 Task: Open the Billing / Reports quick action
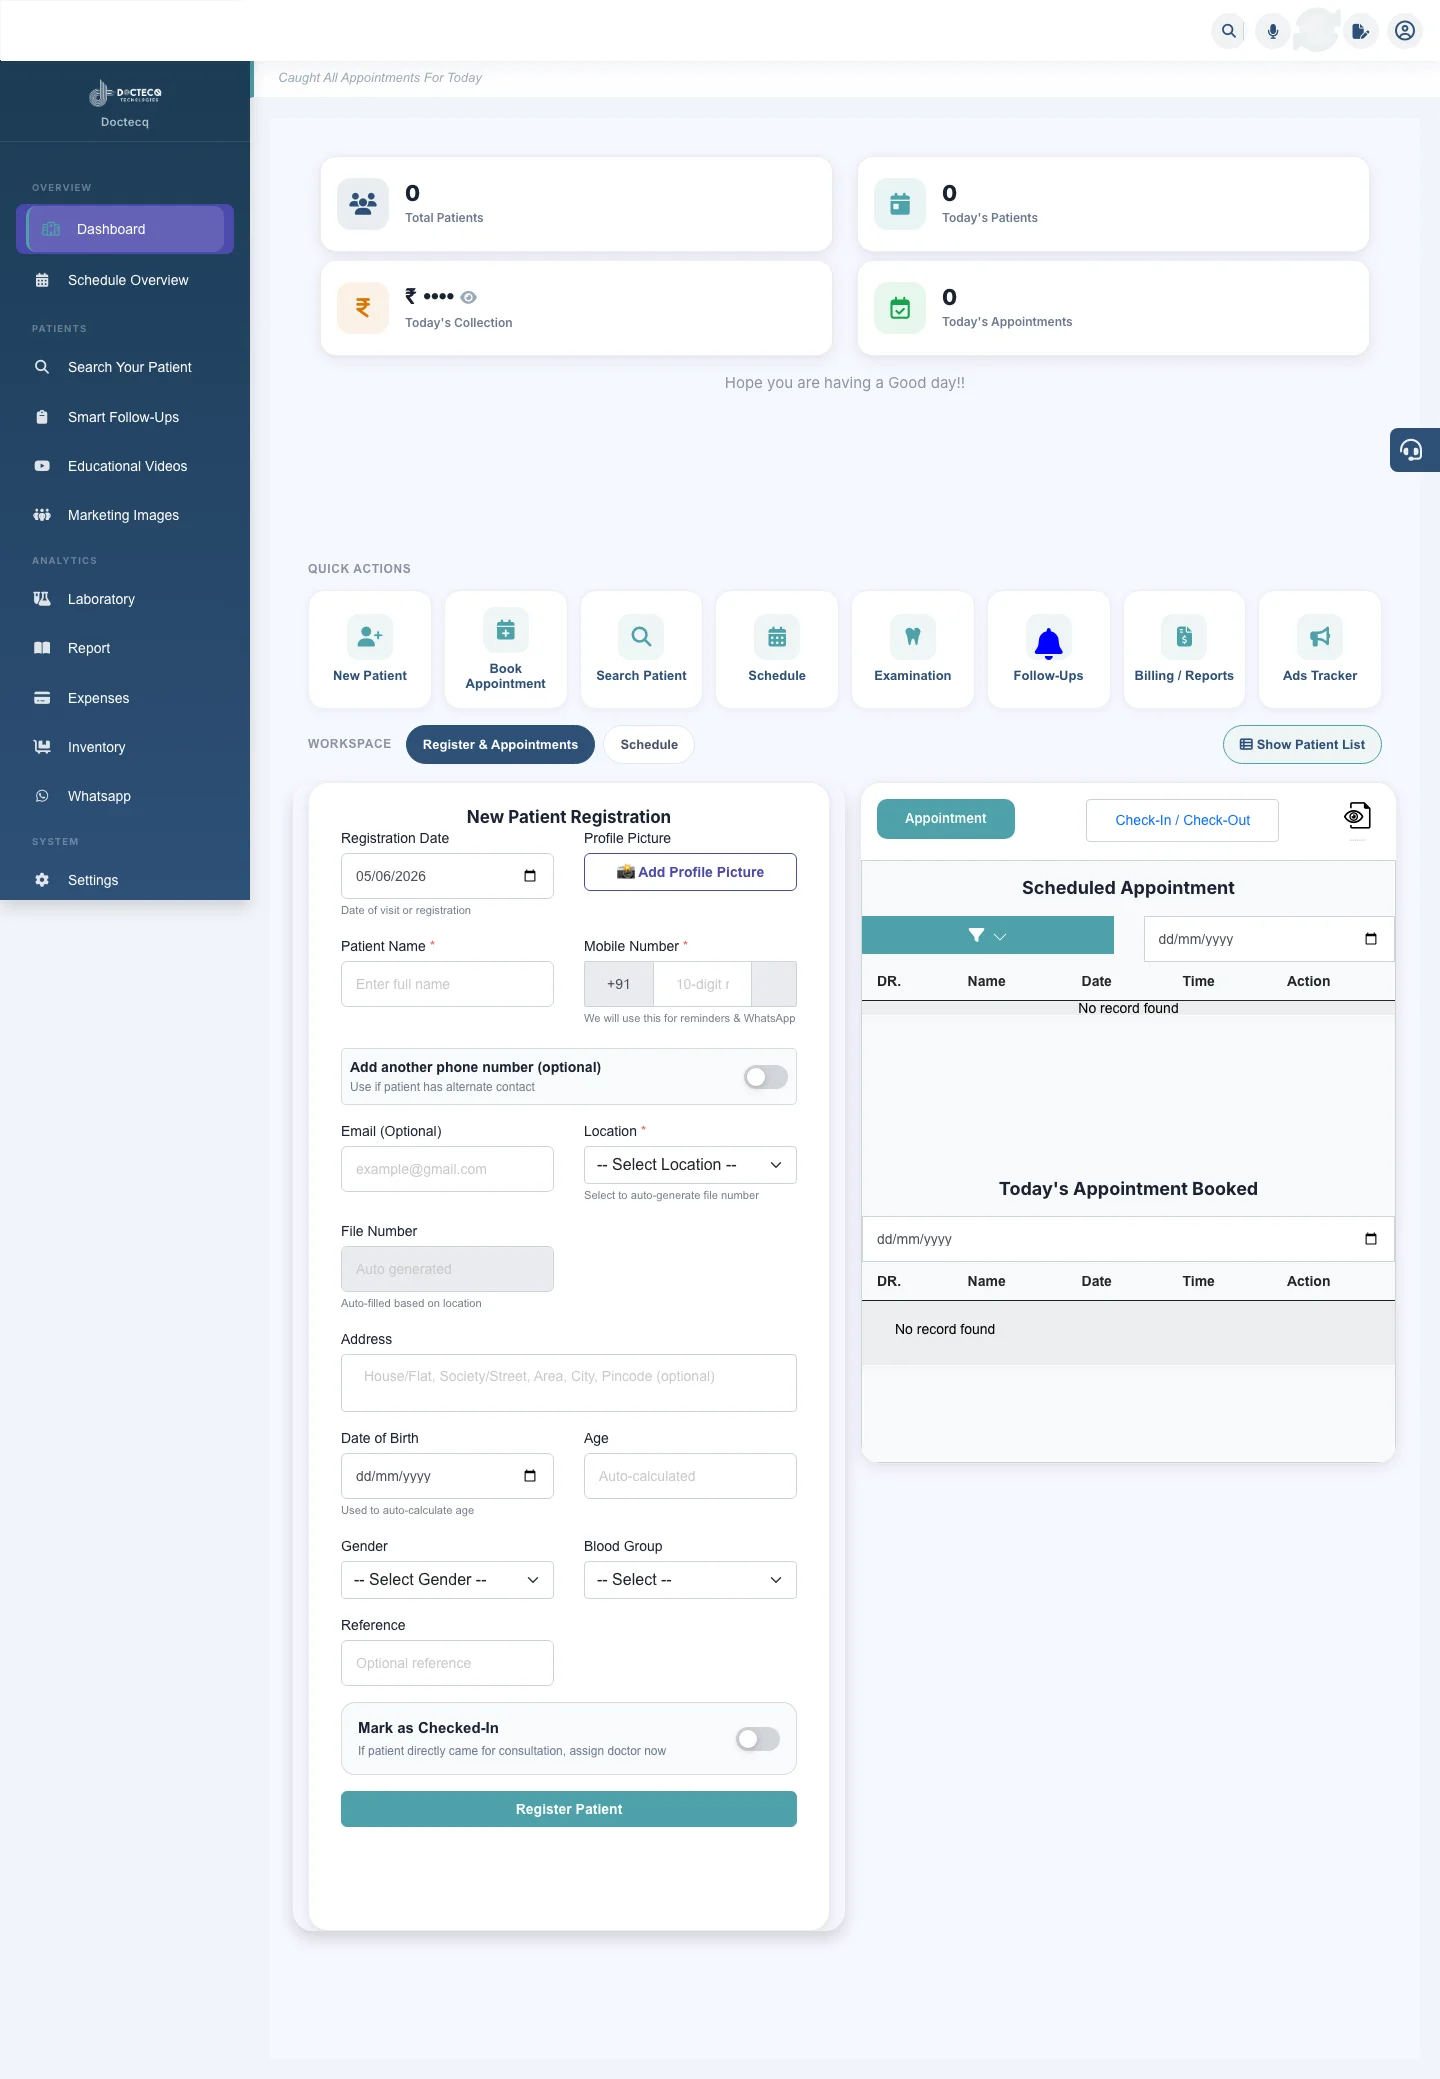point(1184,650)
